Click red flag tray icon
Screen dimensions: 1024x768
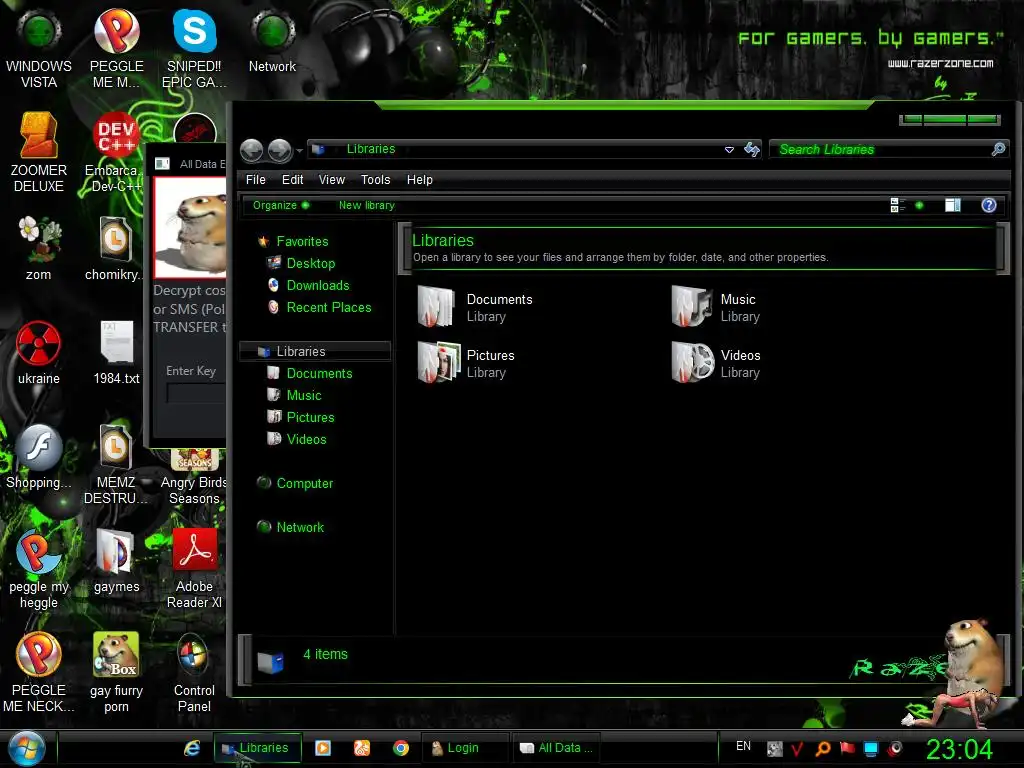tap(846, 748)
